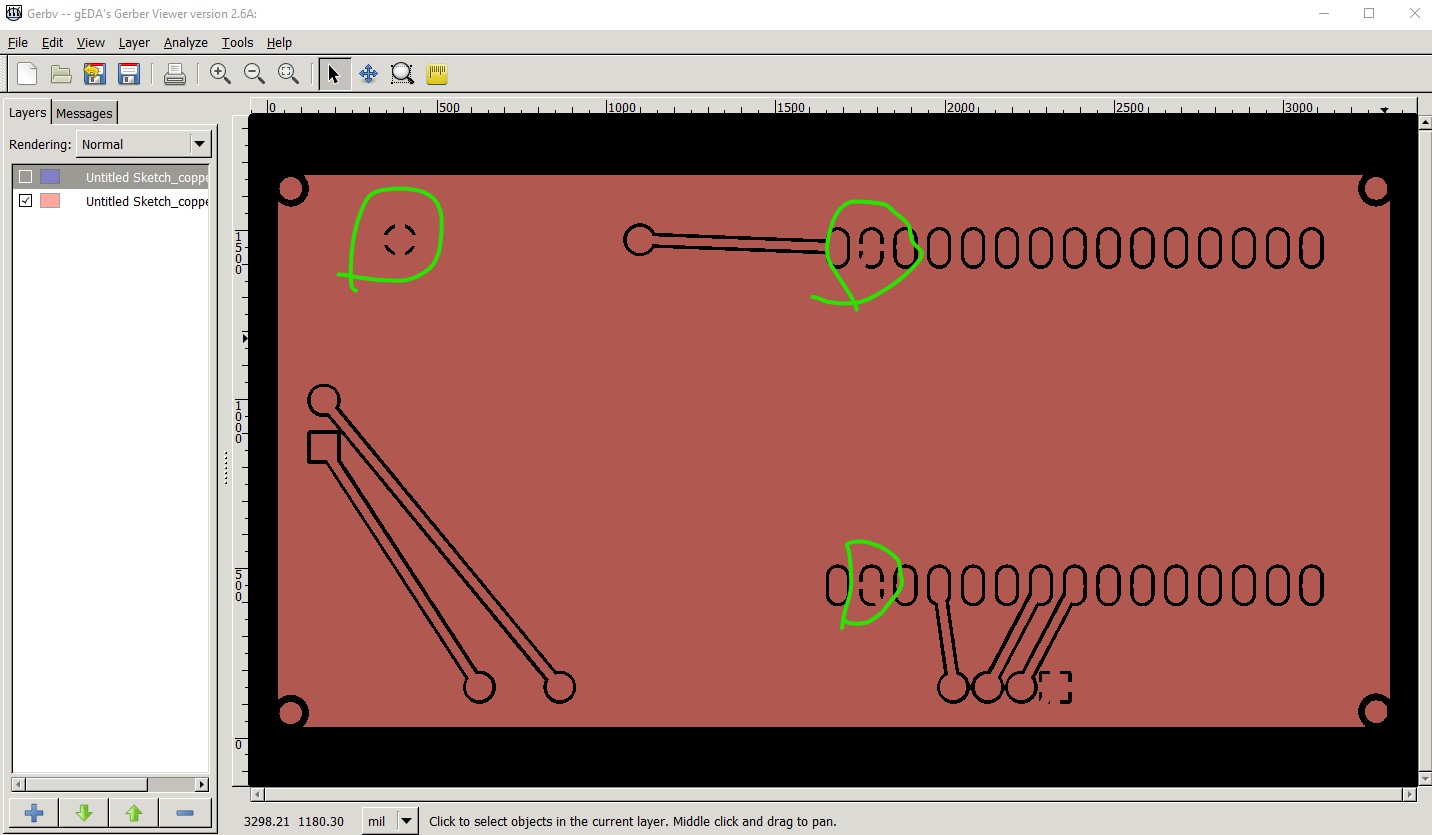Click the New project toolbar icon
Image resolution: width=1432 pixels, height=835 pixels.
(27, 74)
